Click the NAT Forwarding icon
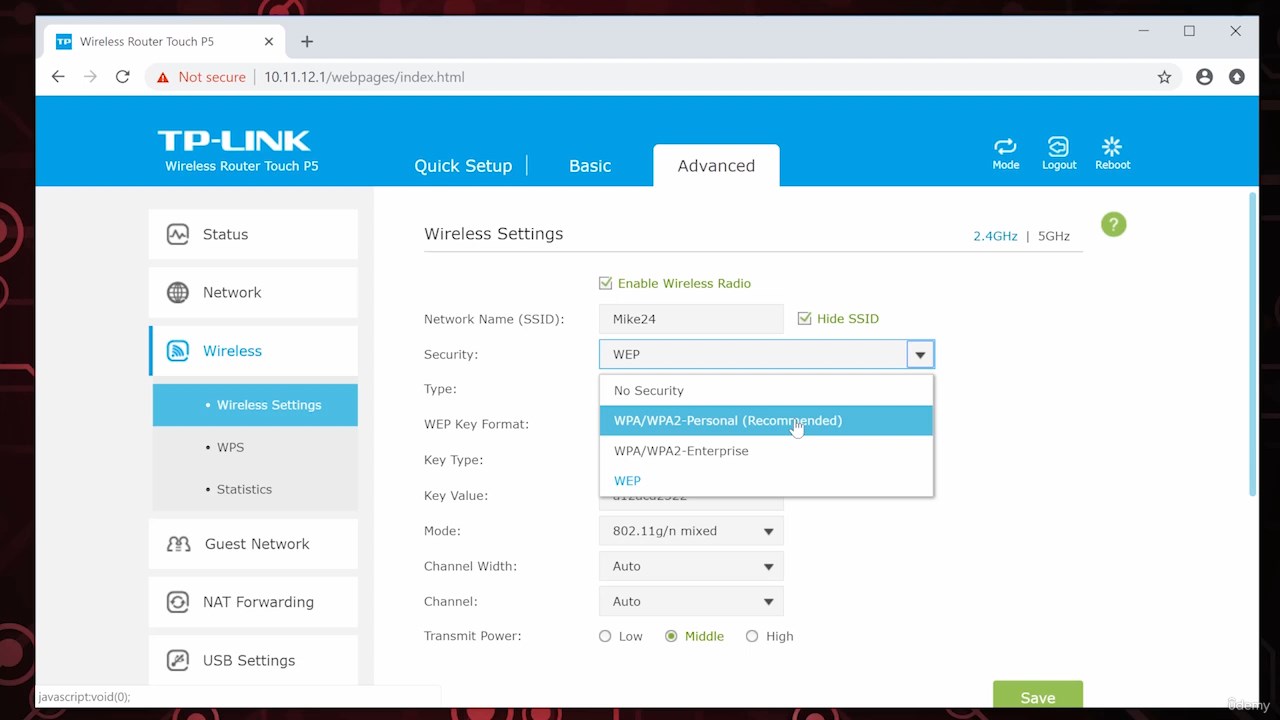 [x=178, y=602]
